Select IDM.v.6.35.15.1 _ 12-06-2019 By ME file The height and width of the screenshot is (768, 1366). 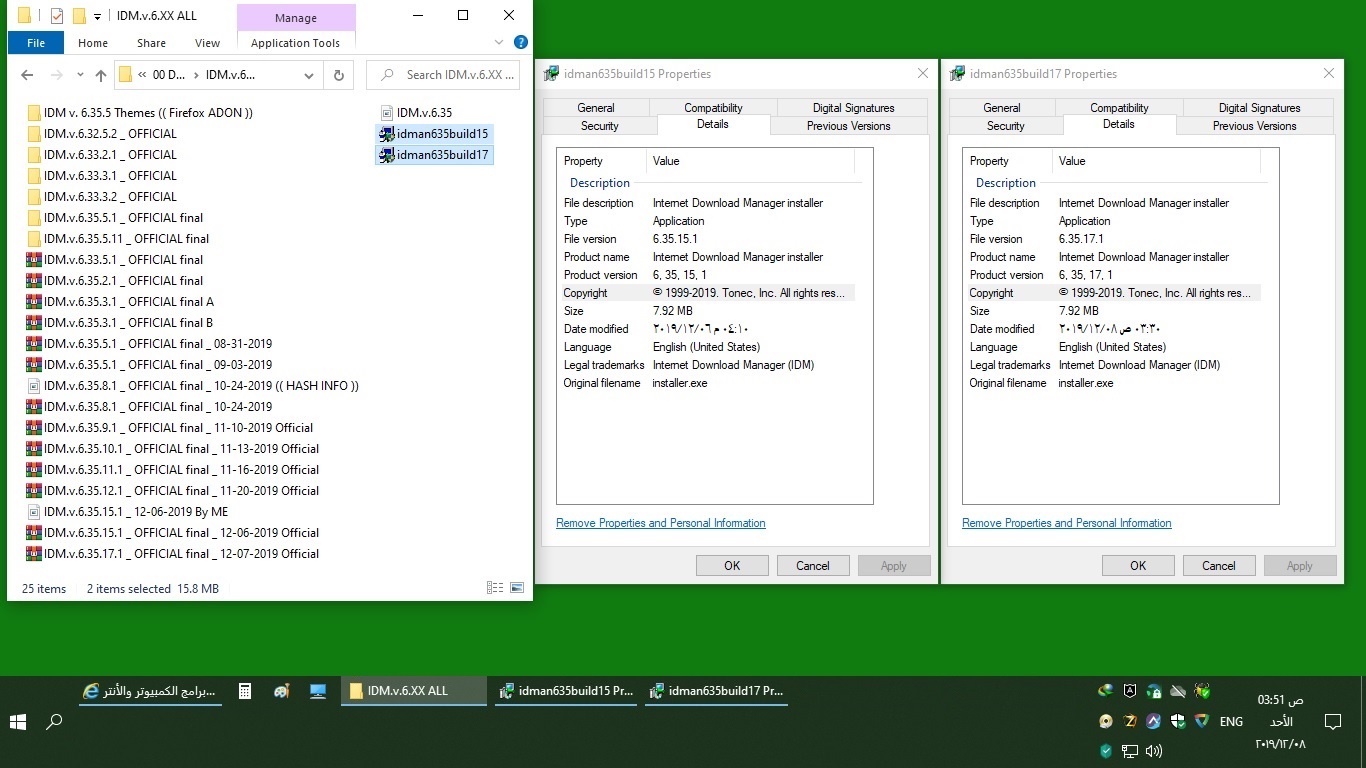pos(127,512)
